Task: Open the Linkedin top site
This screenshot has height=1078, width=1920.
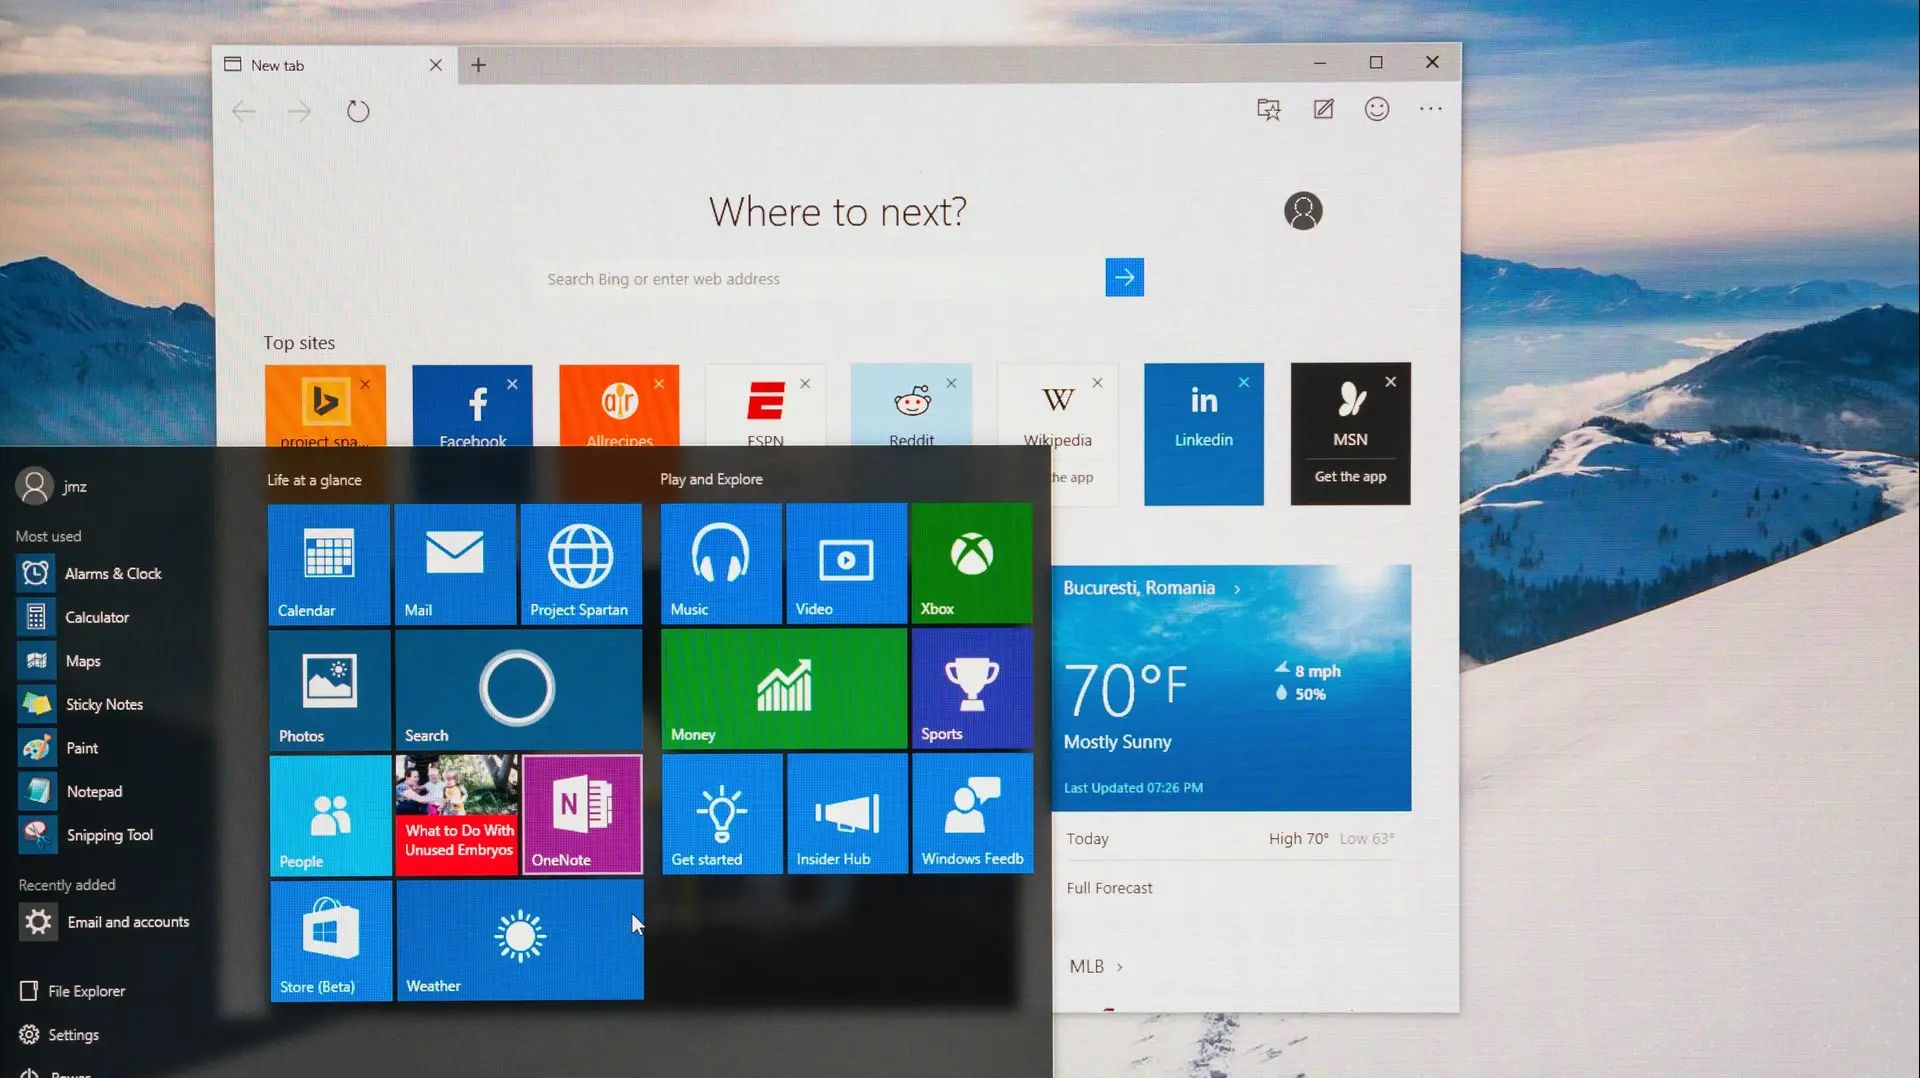Action: (x=1204, y=434)
